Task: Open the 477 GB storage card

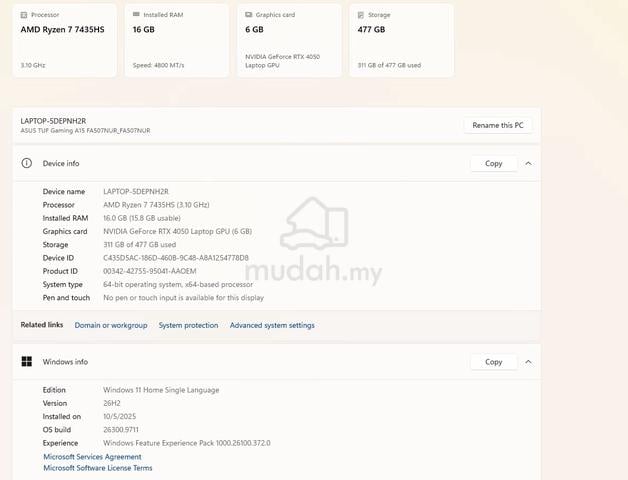Action: pyautogui.click(x=401, y=40)
